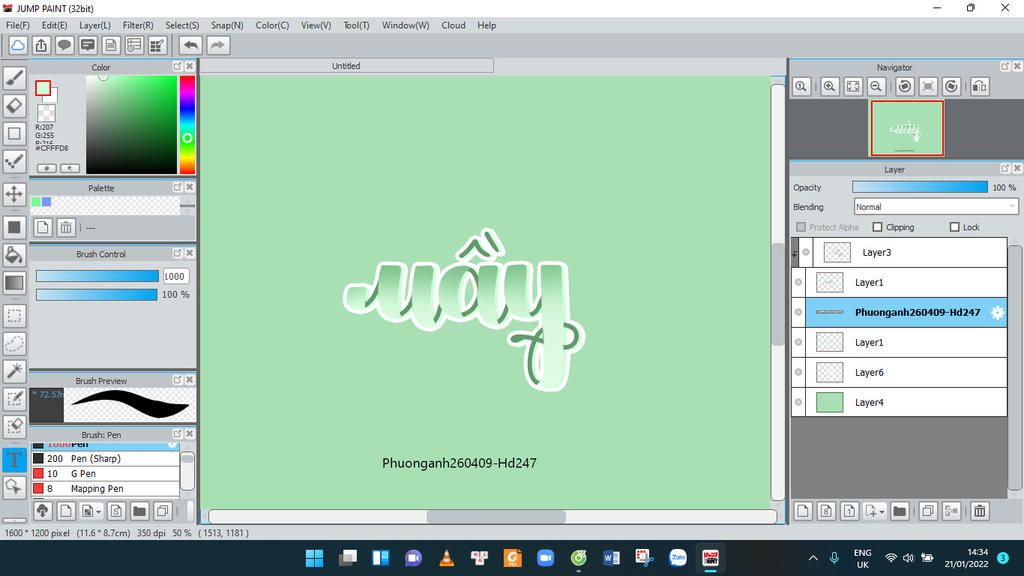The image size is (1024, 576).
Task: Delete palette color with trash icon
Action: point(65,227)
